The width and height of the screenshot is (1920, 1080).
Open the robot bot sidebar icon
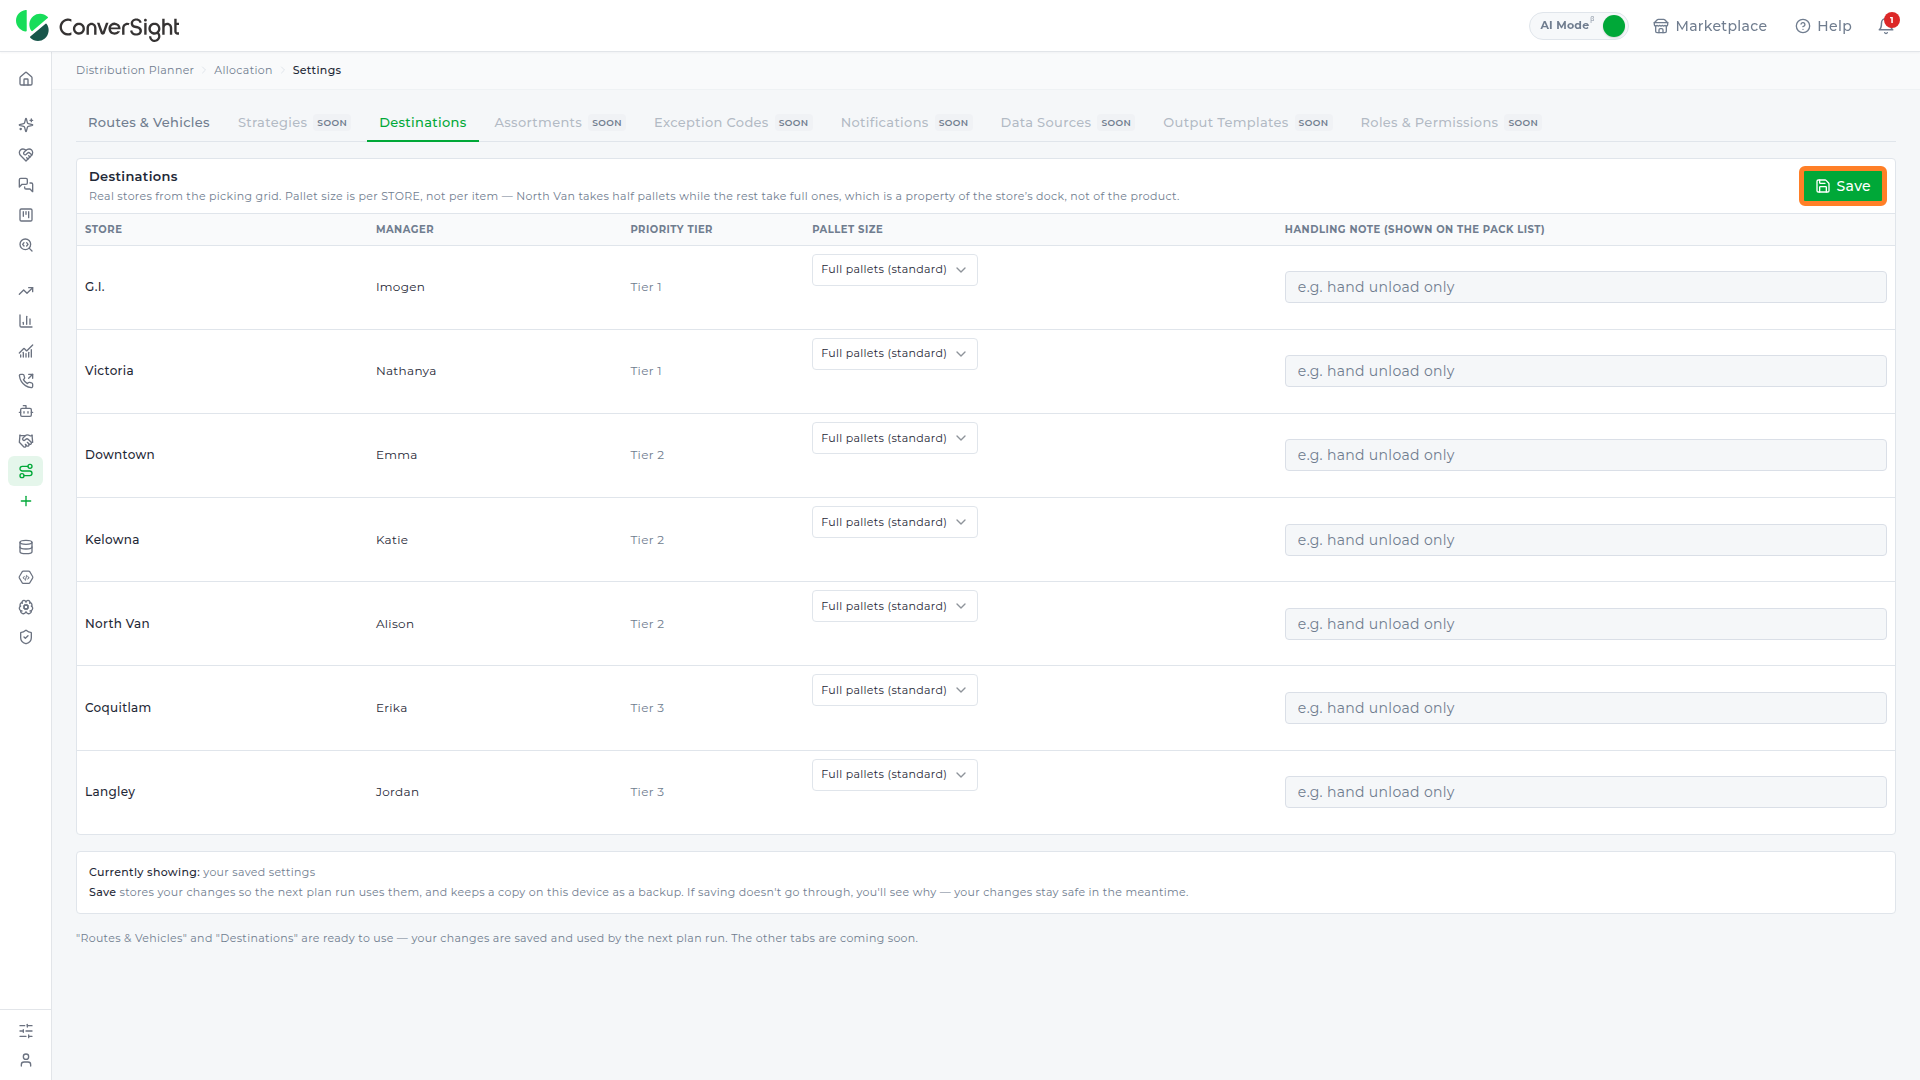(26, 411)
